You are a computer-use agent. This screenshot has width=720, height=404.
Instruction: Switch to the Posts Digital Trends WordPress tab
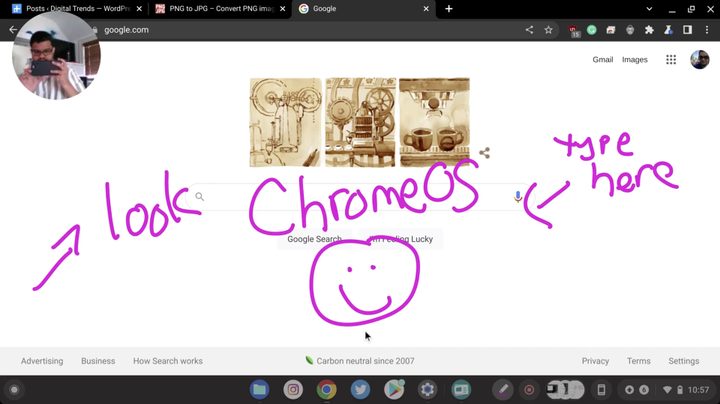point(77,9)
